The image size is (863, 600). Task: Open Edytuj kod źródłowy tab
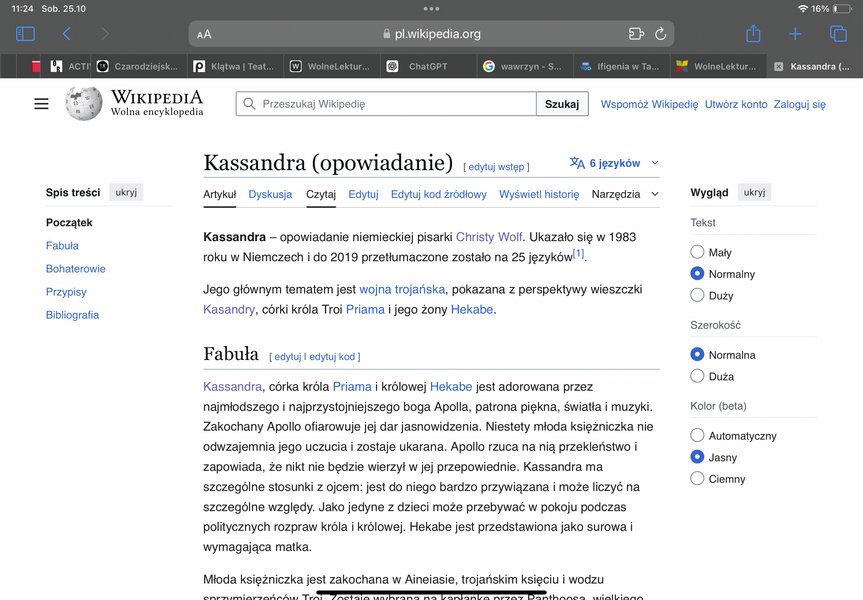click(439, 194)
